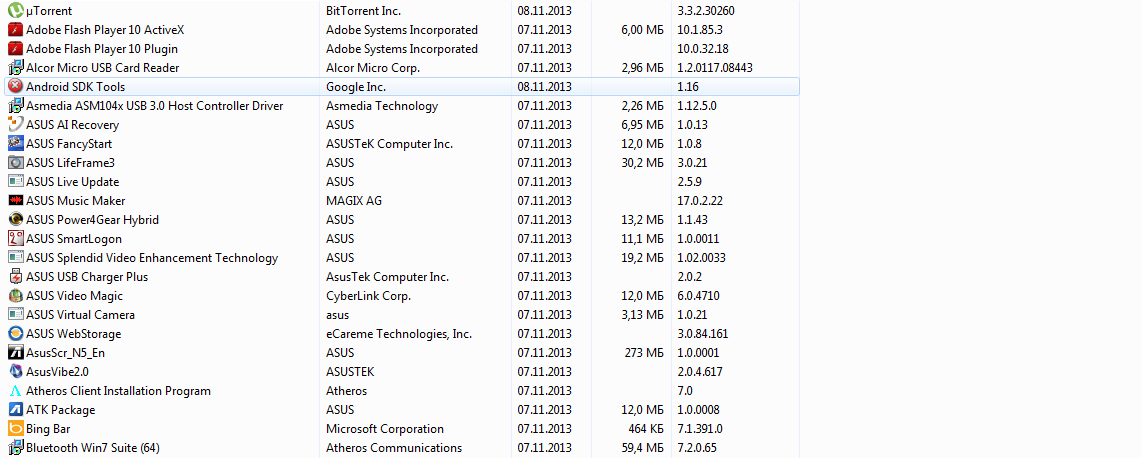Select the Bluetooth Win7 Suite (64) name
The width and height of the screenshot is (1142, 458).
pos(92,447)
